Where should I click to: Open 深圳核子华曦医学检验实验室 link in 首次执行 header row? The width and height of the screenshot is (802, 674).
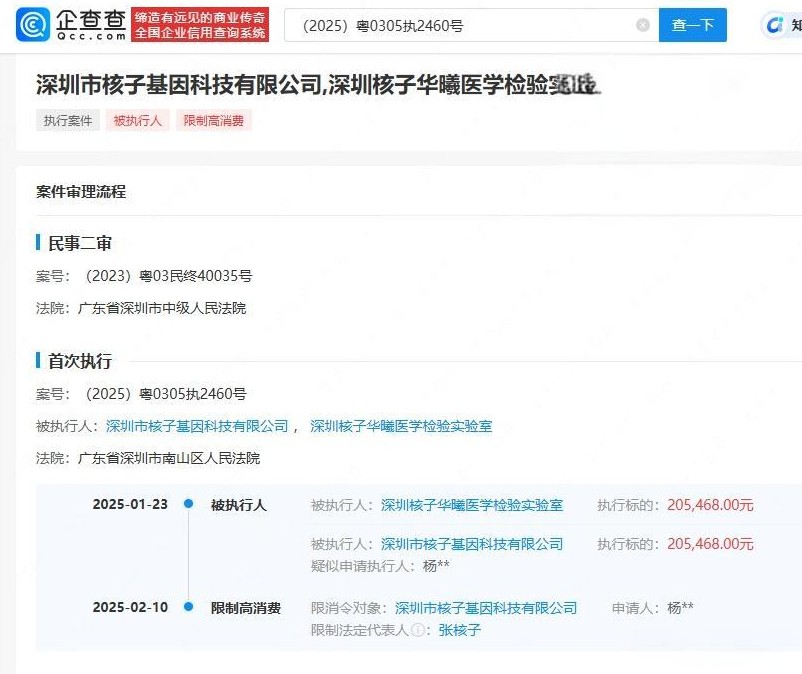(x=401, y=426)
